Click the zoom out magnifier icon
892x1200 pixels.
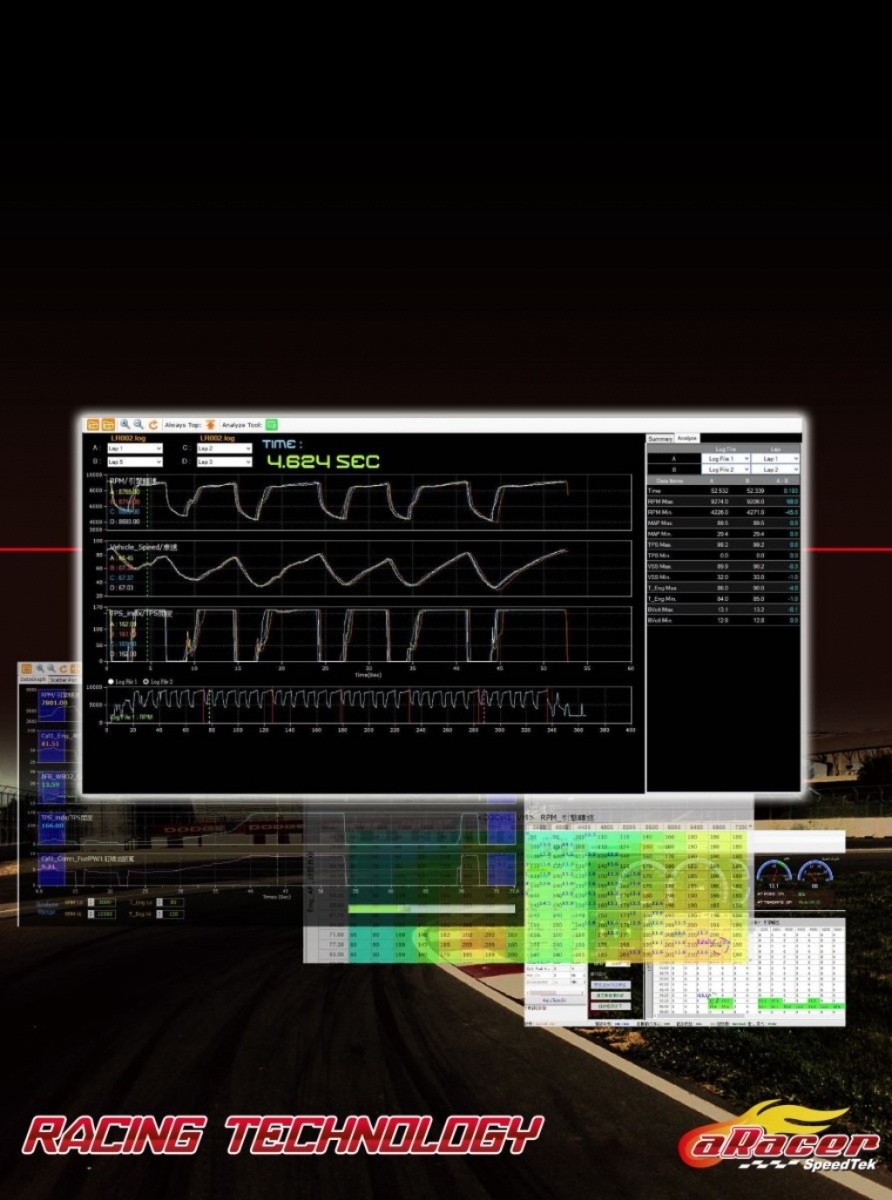tap(139, 425)
